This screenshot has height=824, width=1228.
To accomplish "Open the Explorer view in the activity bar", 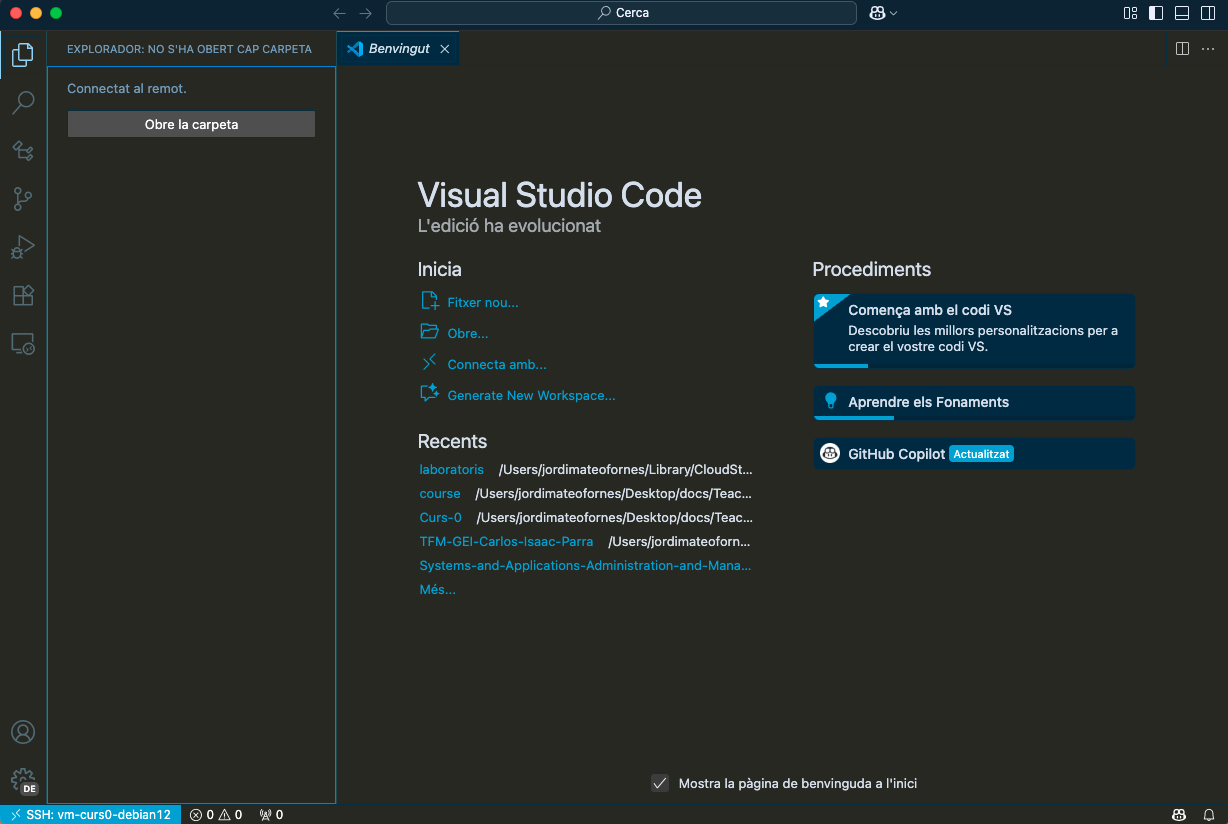I will pyautogui.click(x=23, y=54).
